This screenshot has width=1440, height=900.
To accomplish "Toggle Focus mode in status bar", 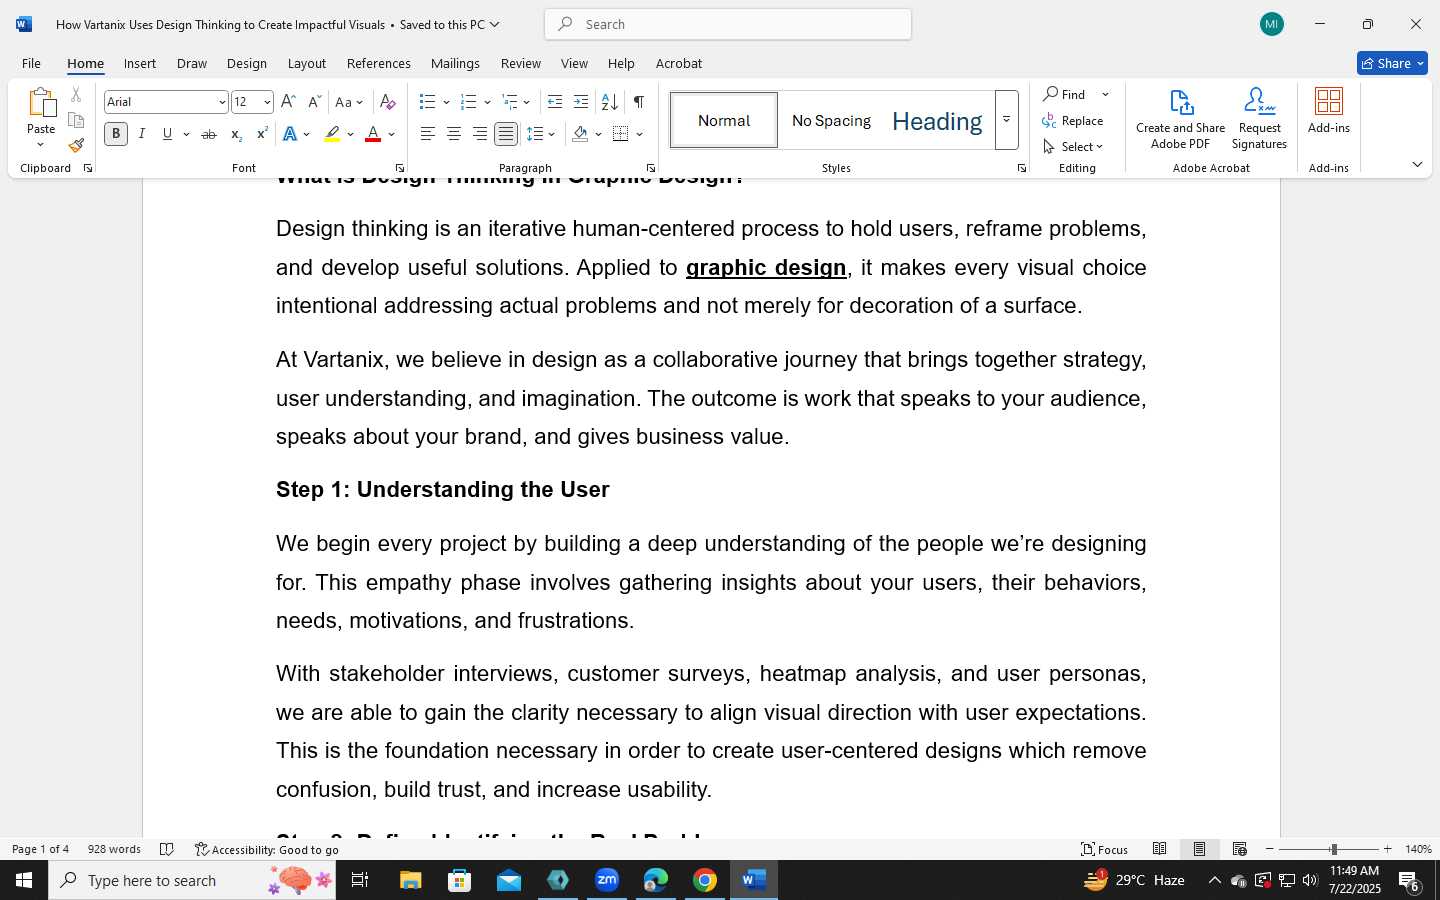I will coord(1104,849).
